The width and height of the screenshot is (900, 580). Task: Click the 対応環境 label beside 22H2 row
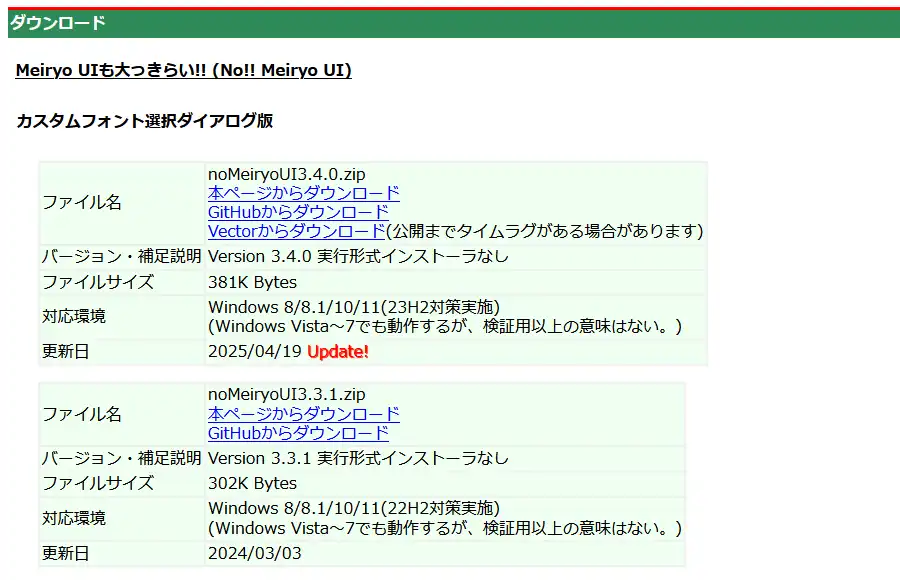(74, 517)
